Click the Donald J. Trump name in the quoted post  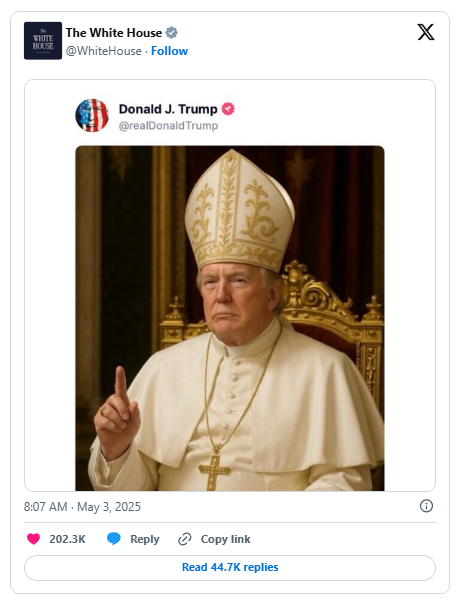(x=168, y=109)
